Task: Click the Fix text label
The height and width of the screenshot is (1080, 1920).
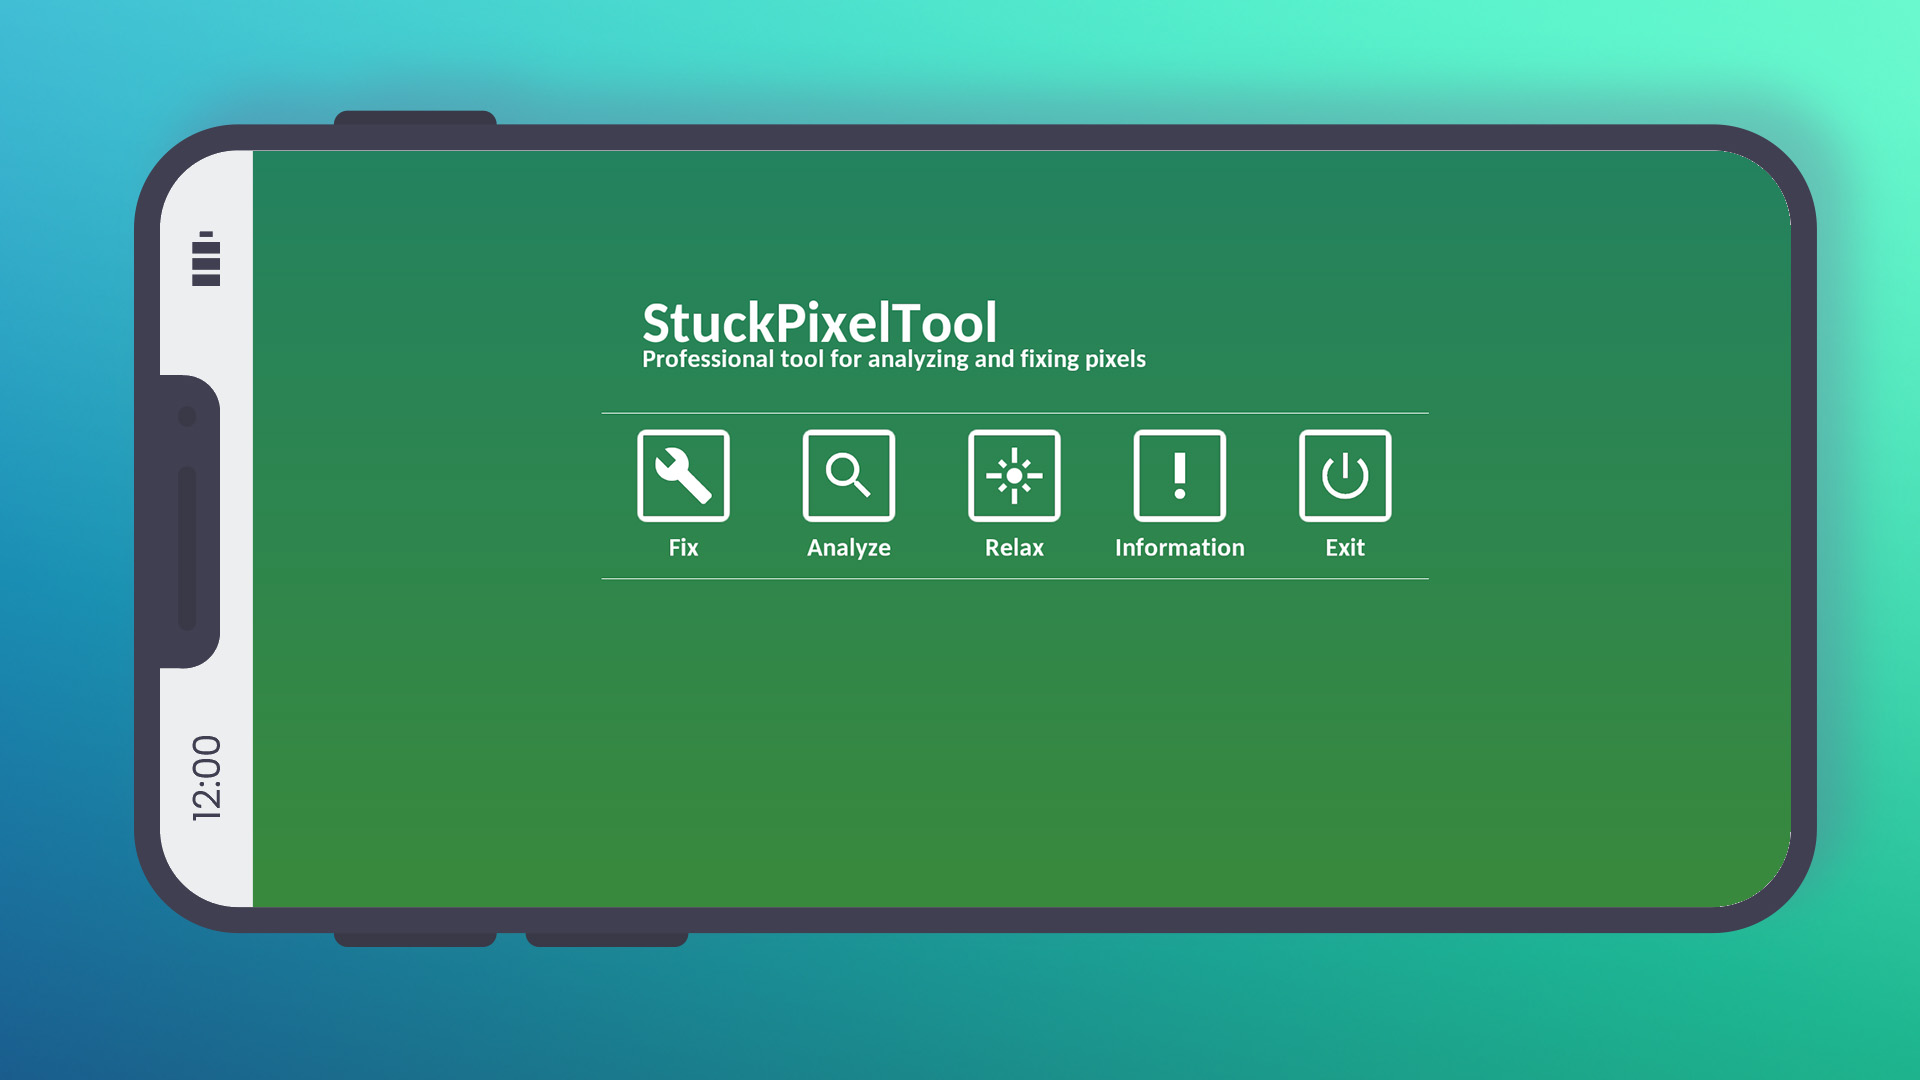Action: (x=683, y=547)
